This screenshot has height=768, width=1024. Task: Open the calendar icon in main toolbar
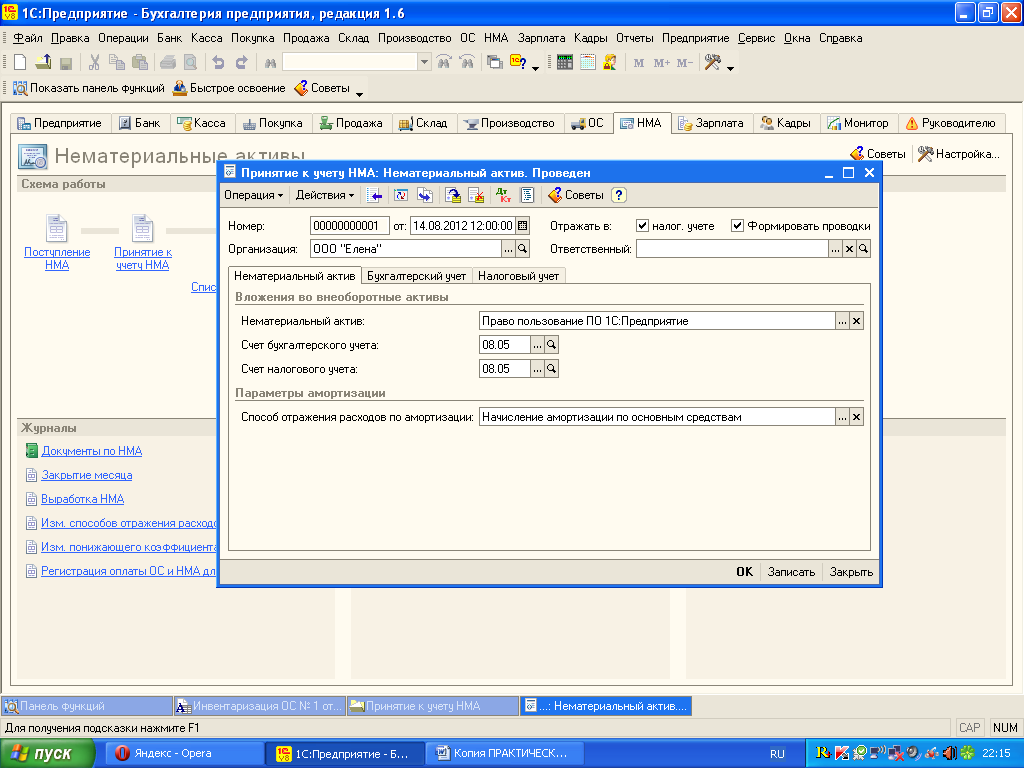(588, 63)
